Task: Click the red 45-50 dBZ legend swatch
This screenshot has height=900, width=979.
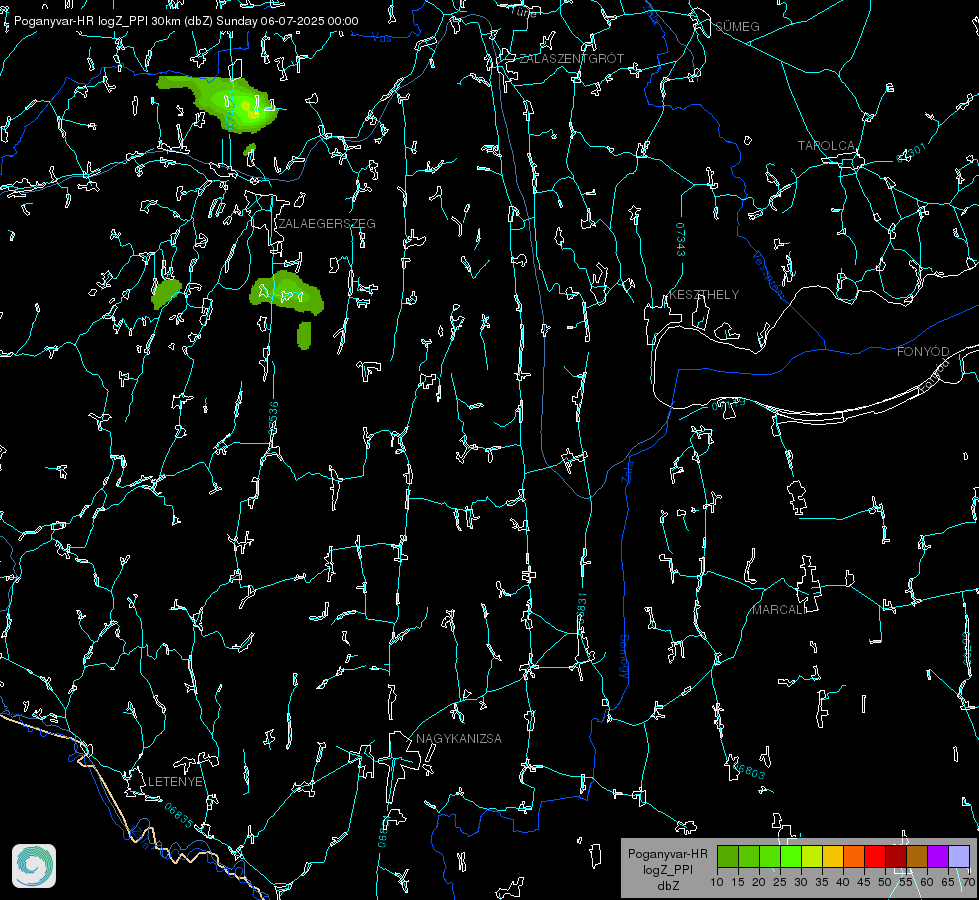Action: click(x=875, y=856)
